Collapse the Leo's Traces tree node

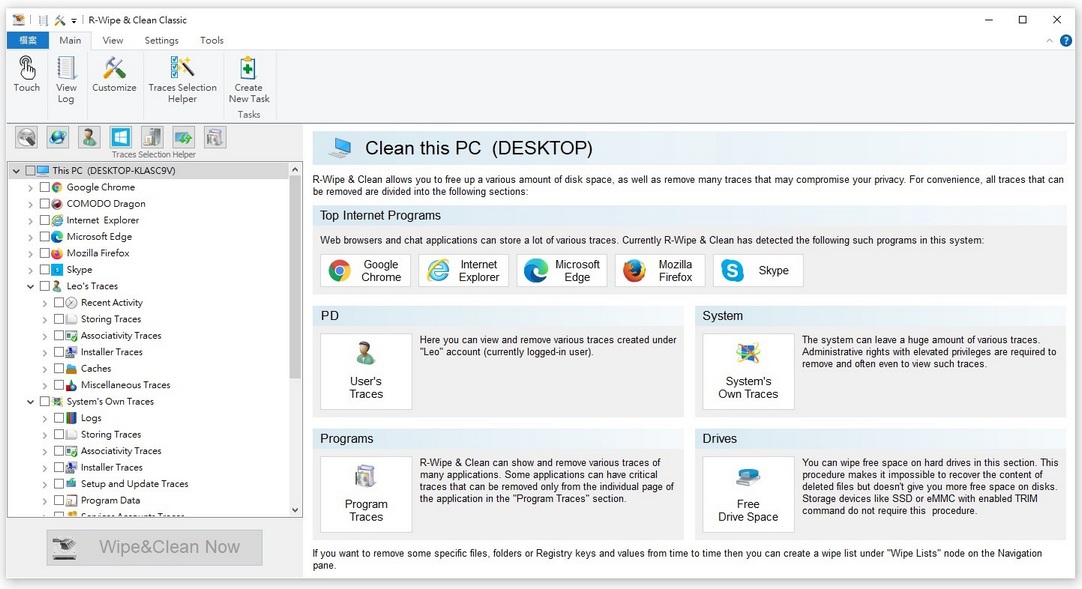30,286
